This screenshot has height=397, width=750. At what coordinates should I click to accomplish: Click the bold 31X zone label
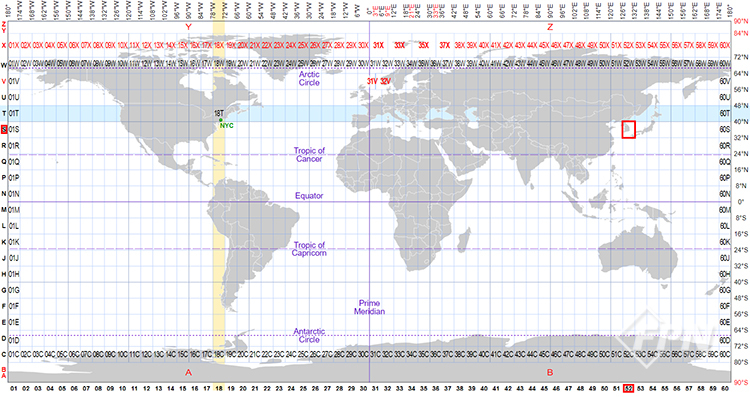click(x=378, y=45)
